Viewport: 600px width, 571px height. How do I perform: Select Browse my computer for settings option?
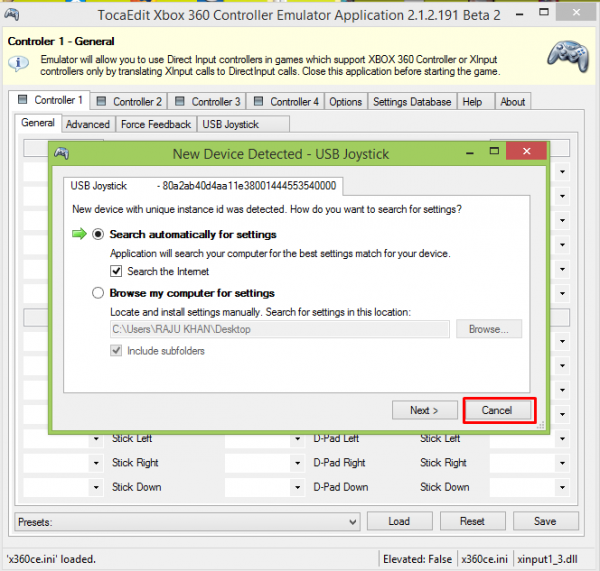click(x=98, y=293)
